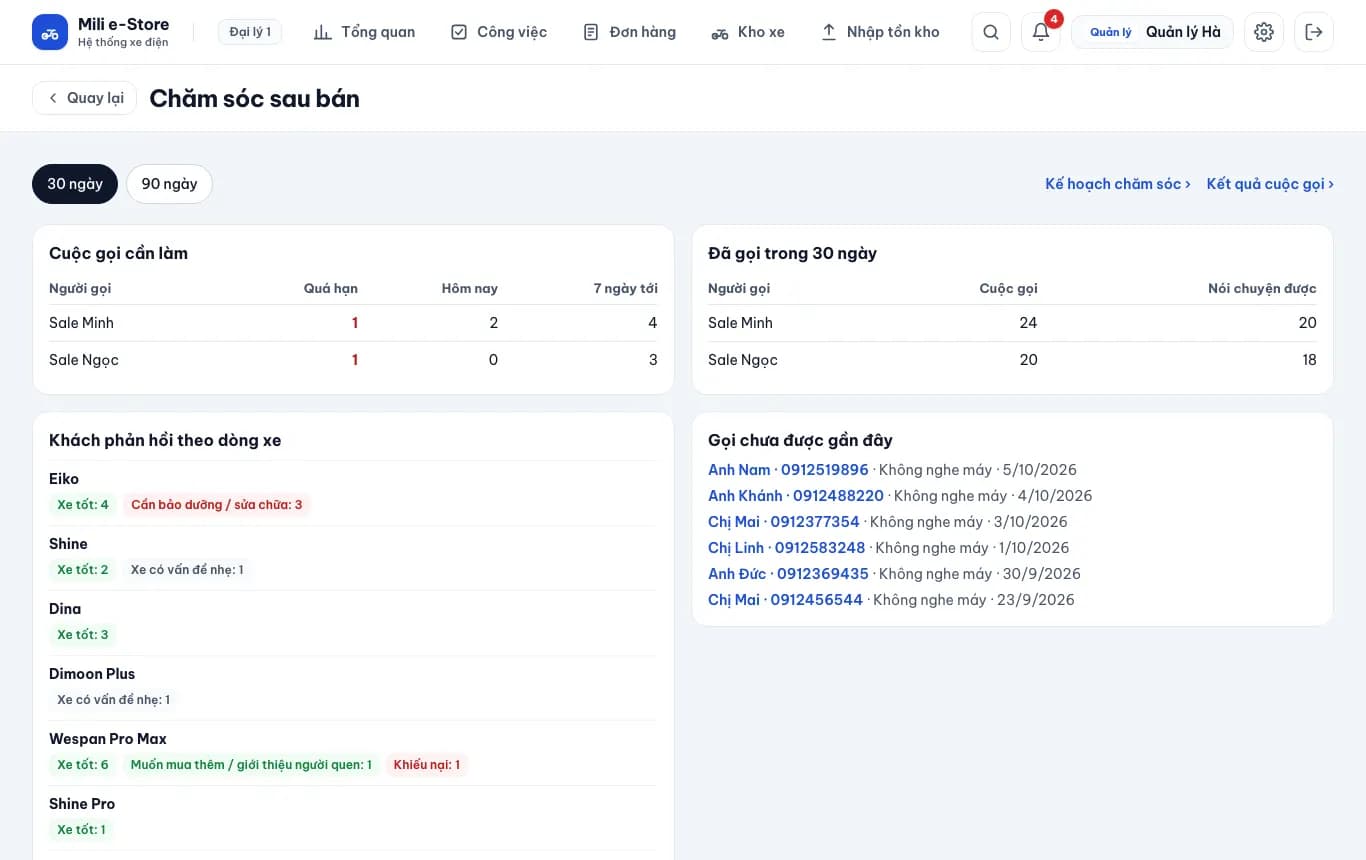
Task: Open search via the magnifier icon
Action: pos(991,32)
